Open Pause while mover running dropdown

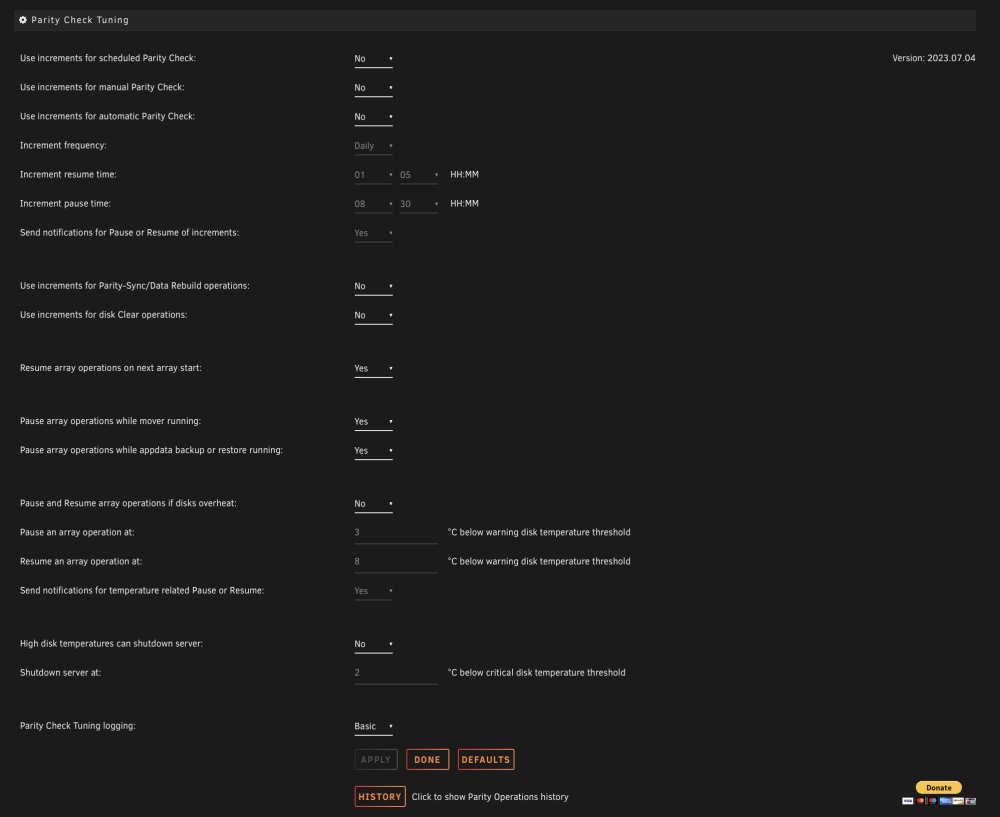pos(374,422)
